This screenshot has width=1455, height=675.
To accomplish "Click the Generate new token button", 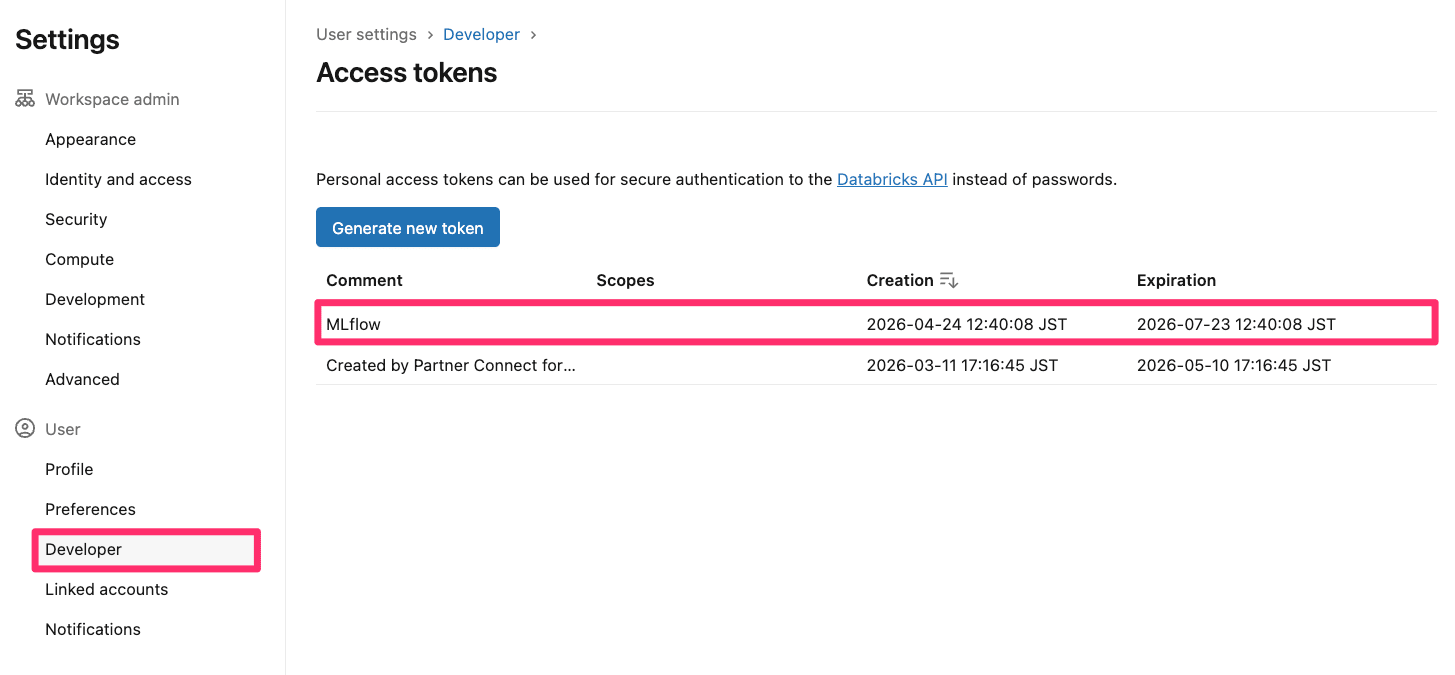I will point(407,227).
